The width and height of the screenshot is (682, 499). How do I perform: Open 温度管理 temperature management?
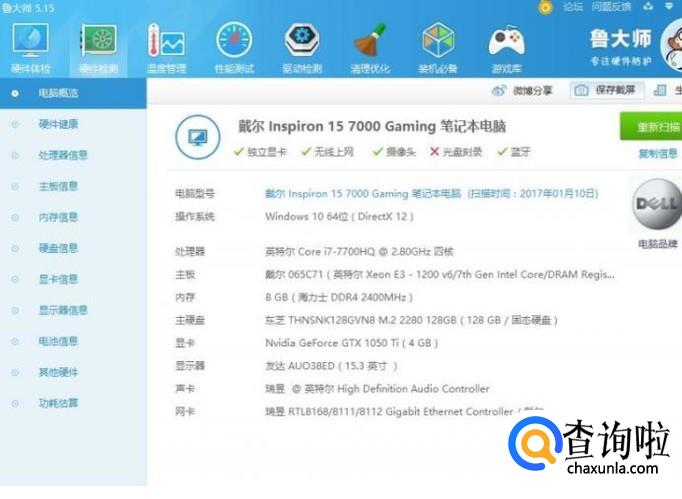(166, 43)
